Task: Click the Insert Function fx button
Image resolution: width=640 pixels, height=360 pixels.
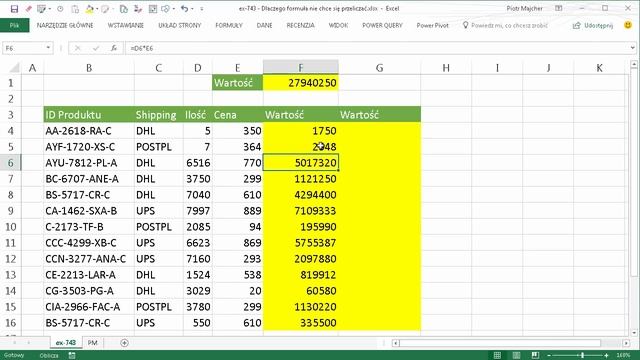Action: point(114,48)
